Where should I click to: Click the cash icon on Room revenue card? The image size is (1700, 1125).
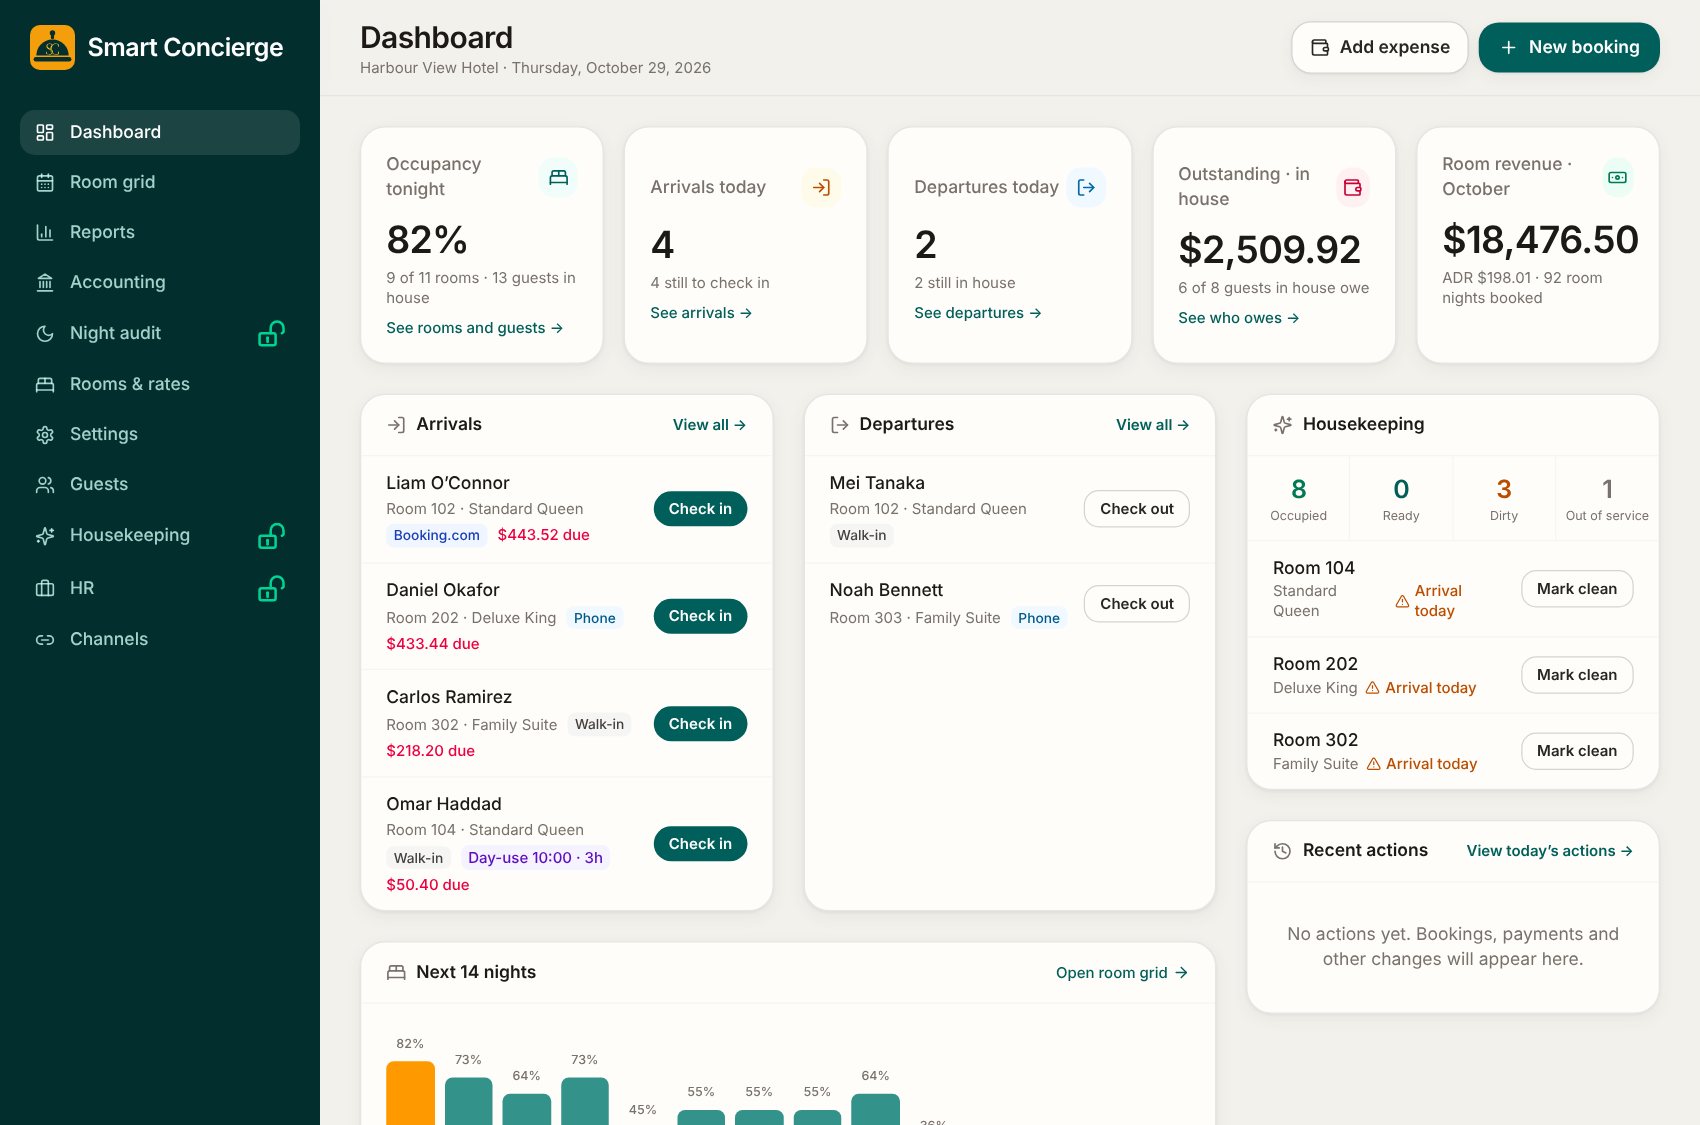click(x=1617, y=177)
